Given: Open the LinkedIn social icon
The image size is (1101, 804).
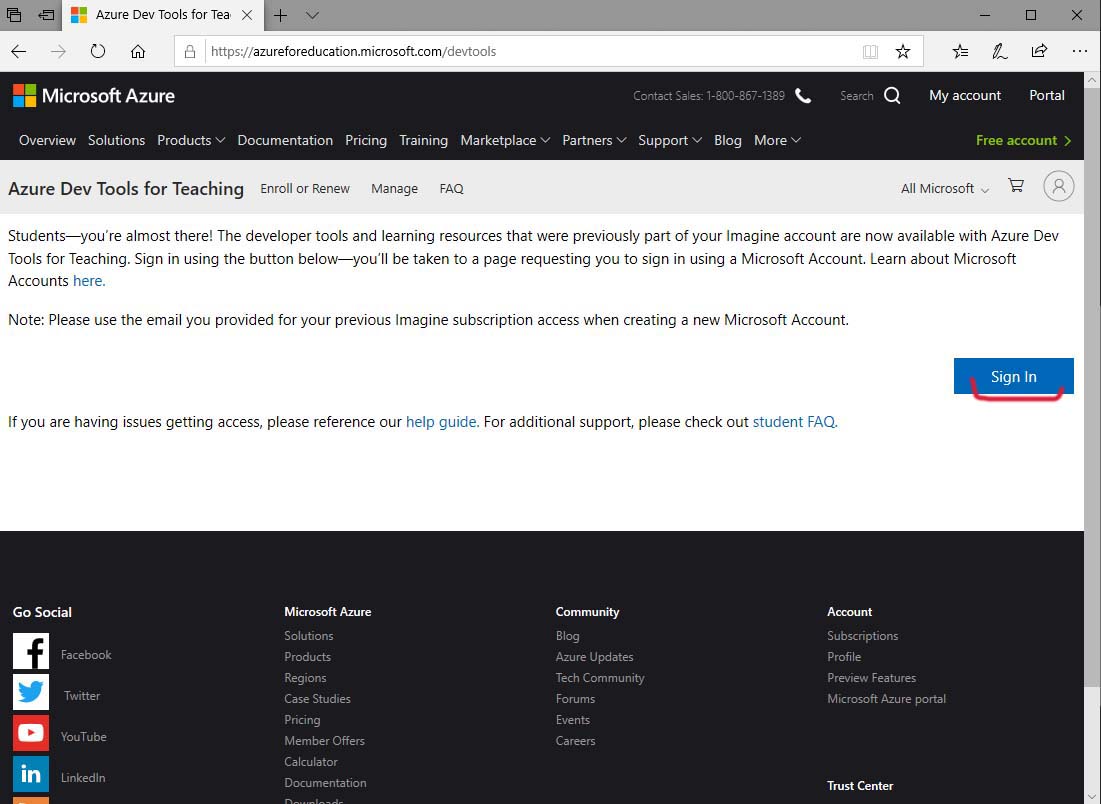Looking at the screenshot, I should click(31, 774).
